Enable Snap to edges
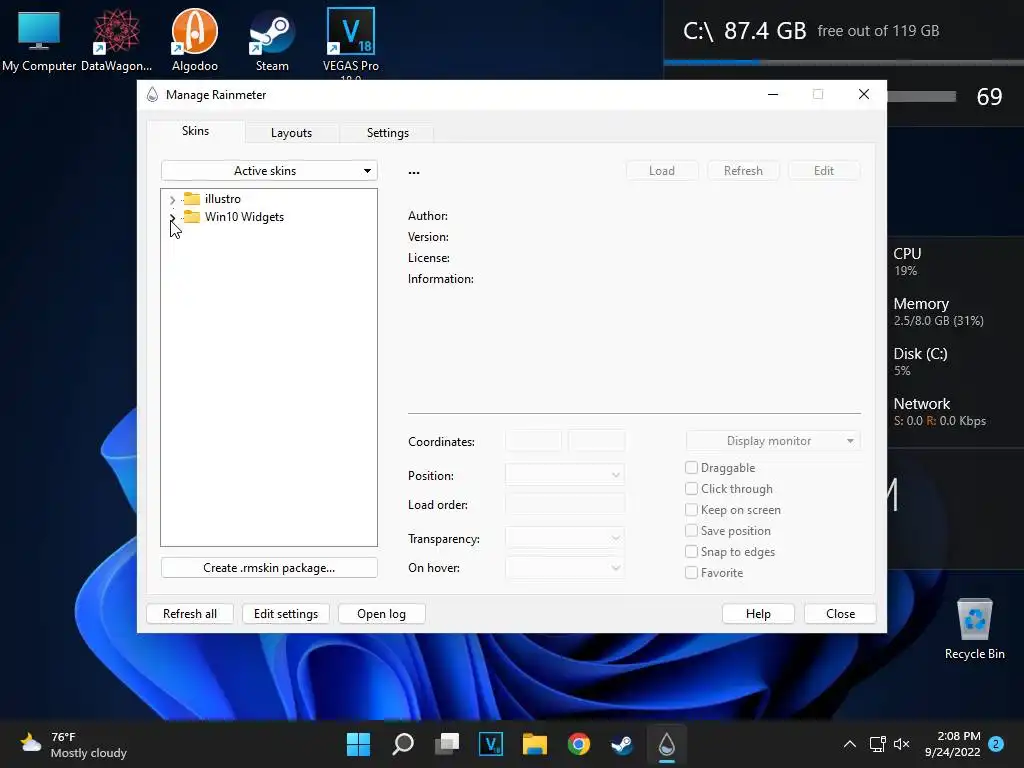Image resolution: width=1024 pixels, height=768 pixels. [691, 551]
